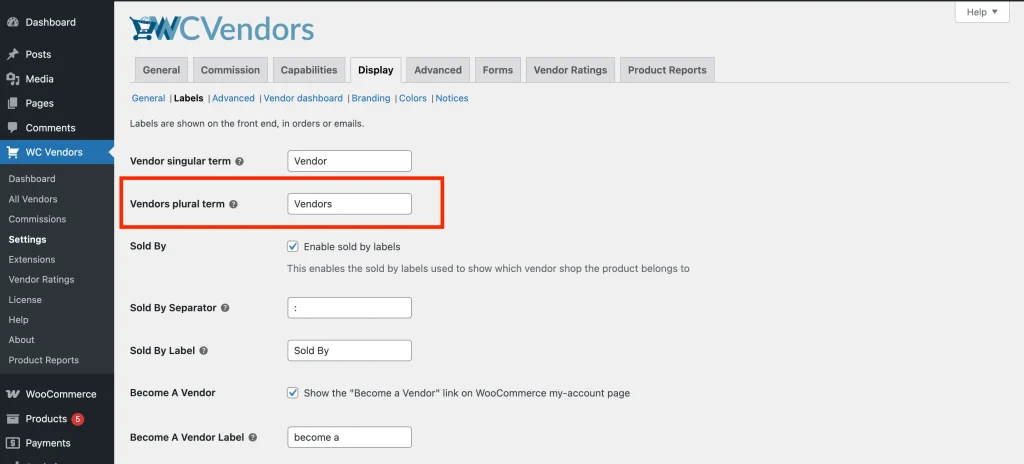Switch to the General tab
Screen dimensions: 1024x464
coord(161,70)
